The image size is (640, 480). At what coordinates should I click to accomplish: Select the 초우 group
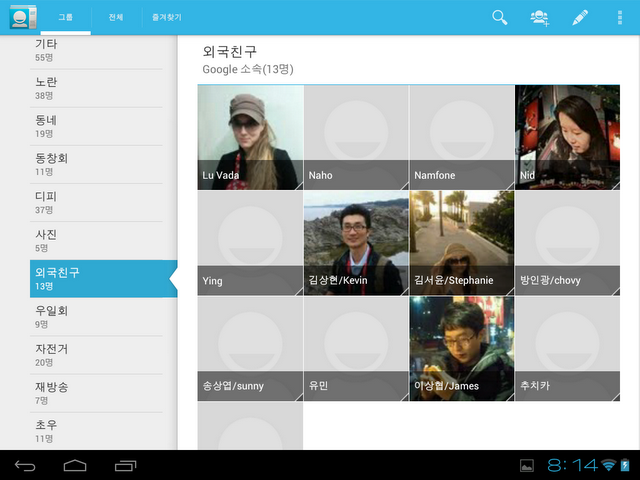96,431
